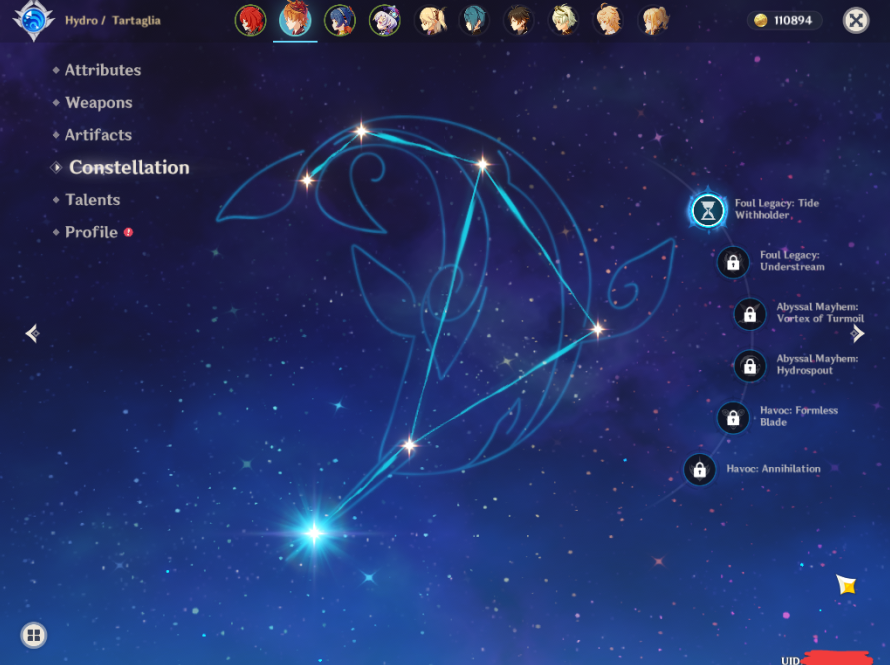The width and height of the screenshot is (890, 665).
Task: Select the locked Abyssal Mayhem: Vortex of Turmoil node
Action: (x=750, y=314)
